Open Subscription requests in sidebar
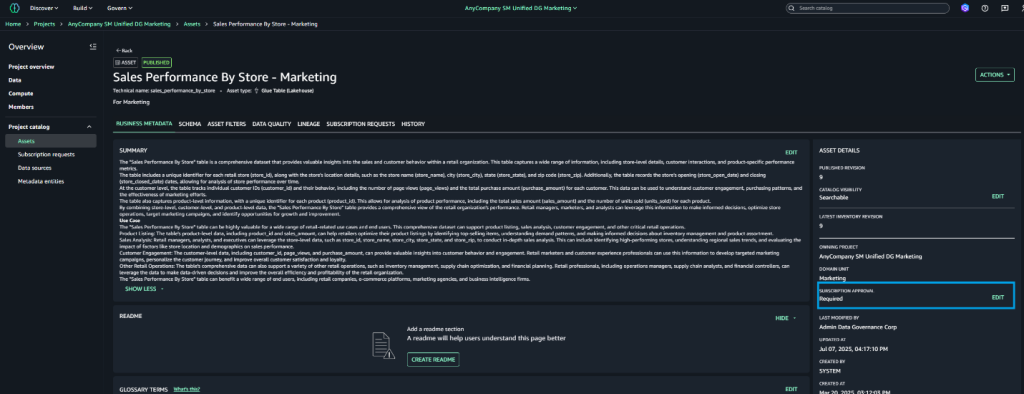Screen dimensions: 1024x394 46,154
